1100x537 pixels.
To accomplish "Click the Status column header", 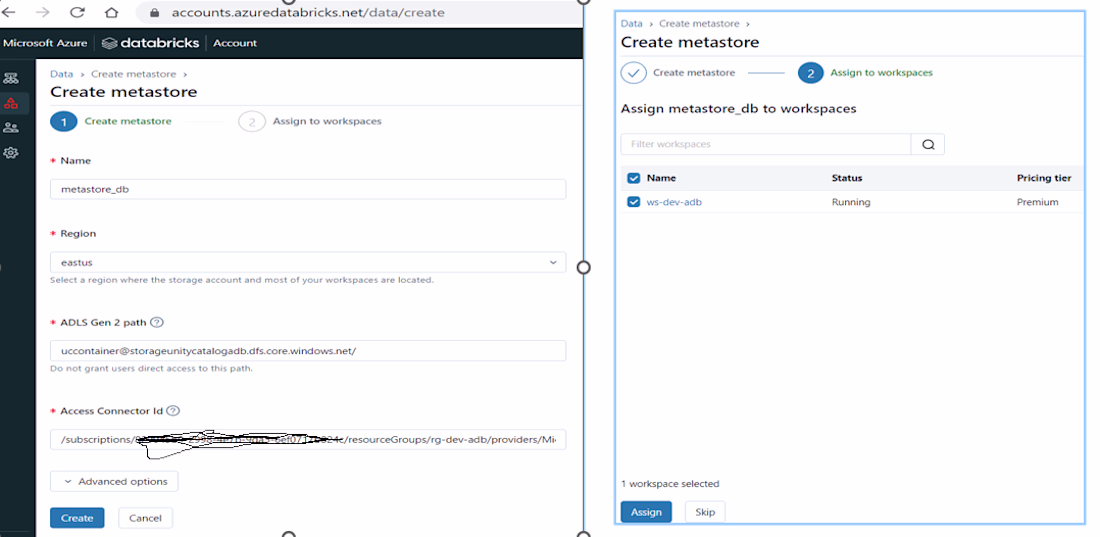I will [847, 178].
